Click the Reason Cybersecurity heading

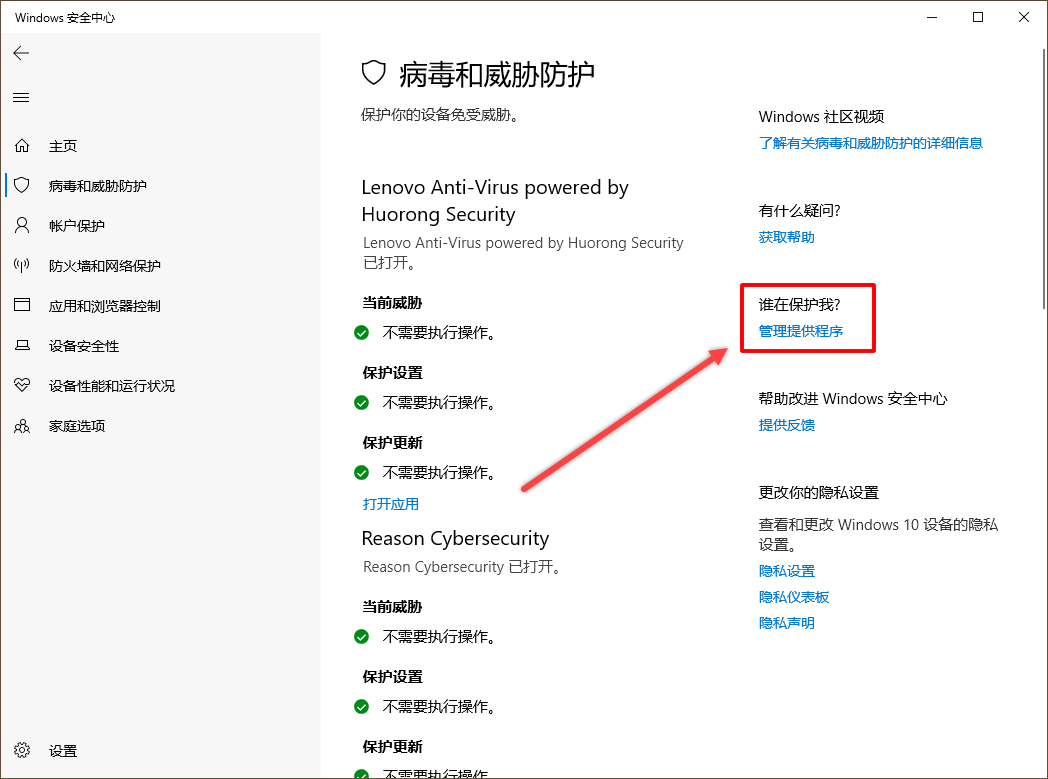coord(455,538)
